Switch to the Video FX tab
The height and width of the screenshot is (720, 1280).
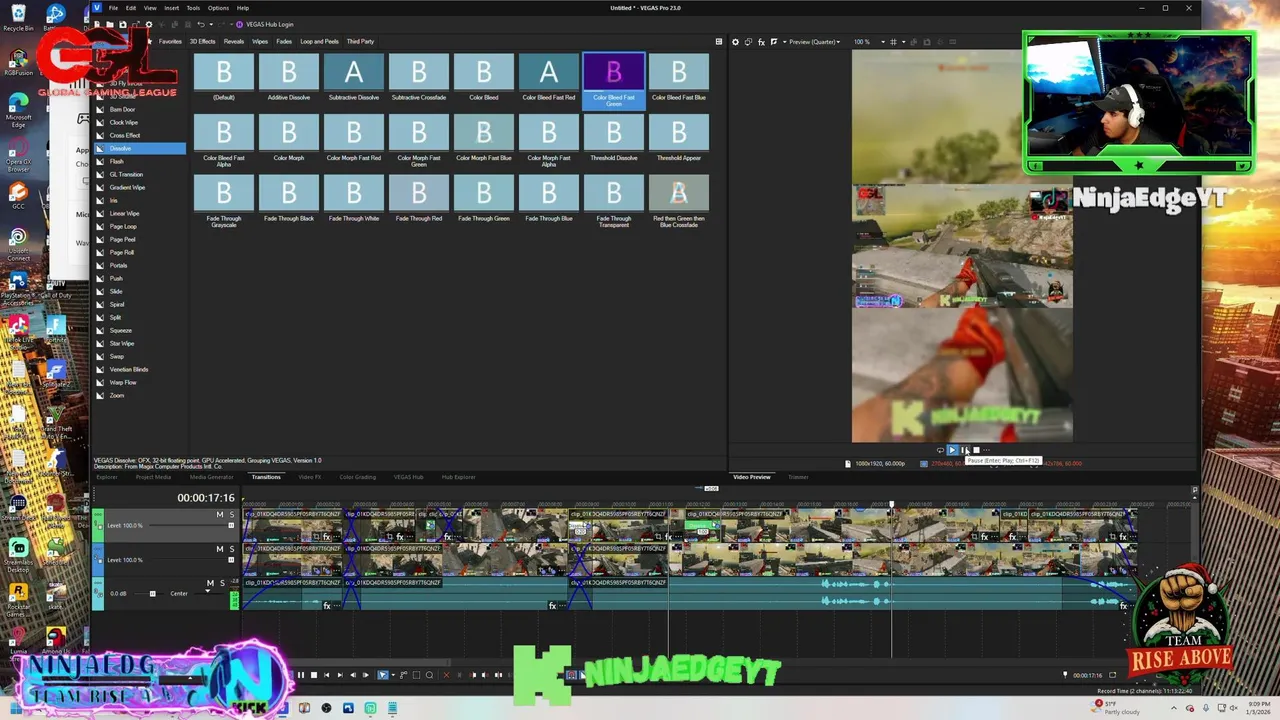(309, 477)
